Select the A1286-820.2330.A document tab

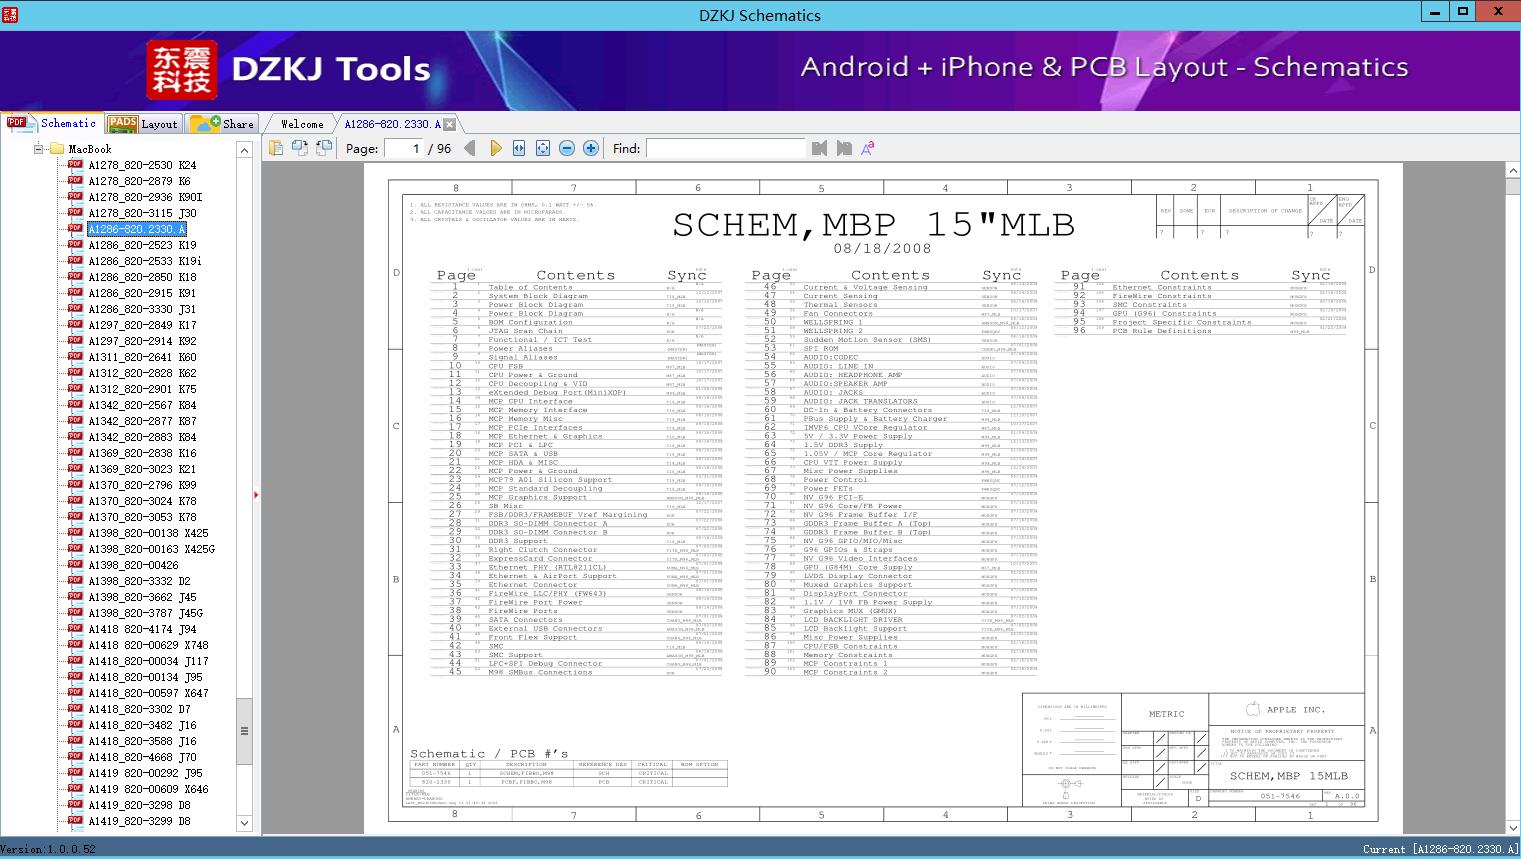point(392,124)
